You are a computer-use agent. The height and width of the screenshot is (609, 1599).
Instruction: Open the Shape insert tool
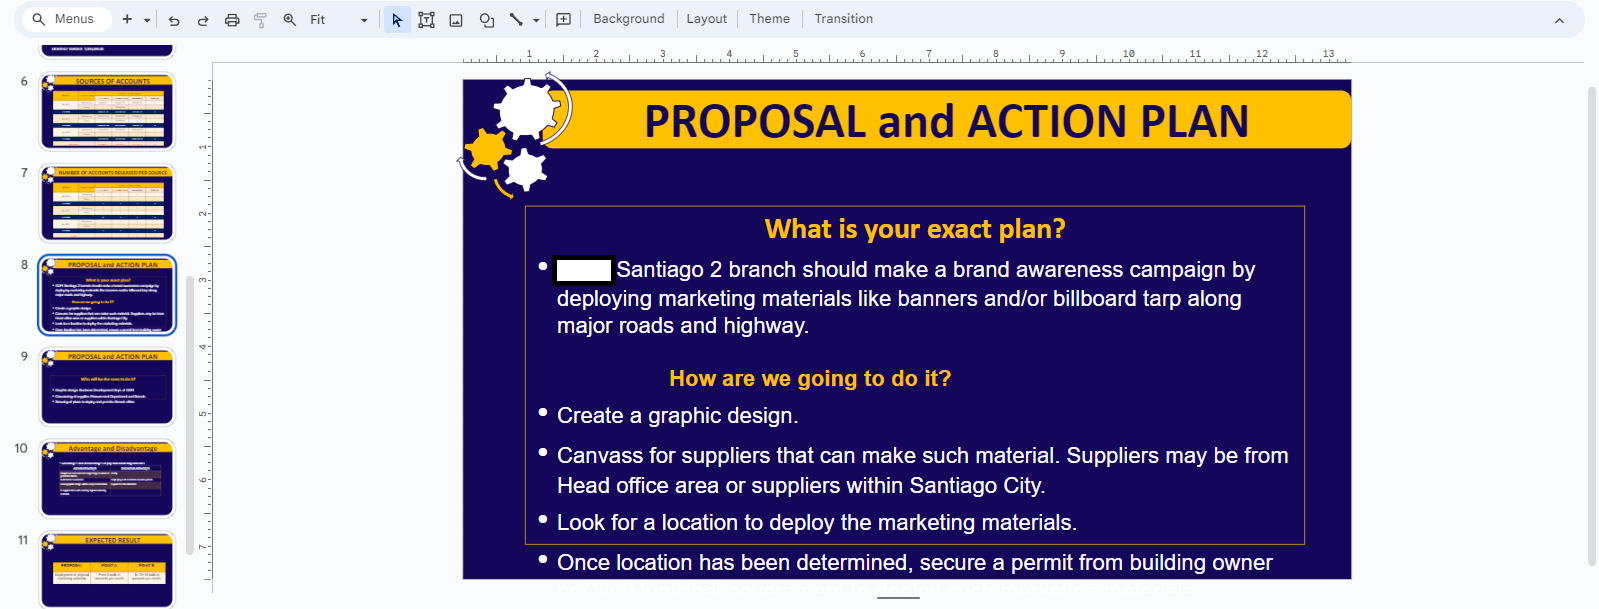click(x=487, y=20)
